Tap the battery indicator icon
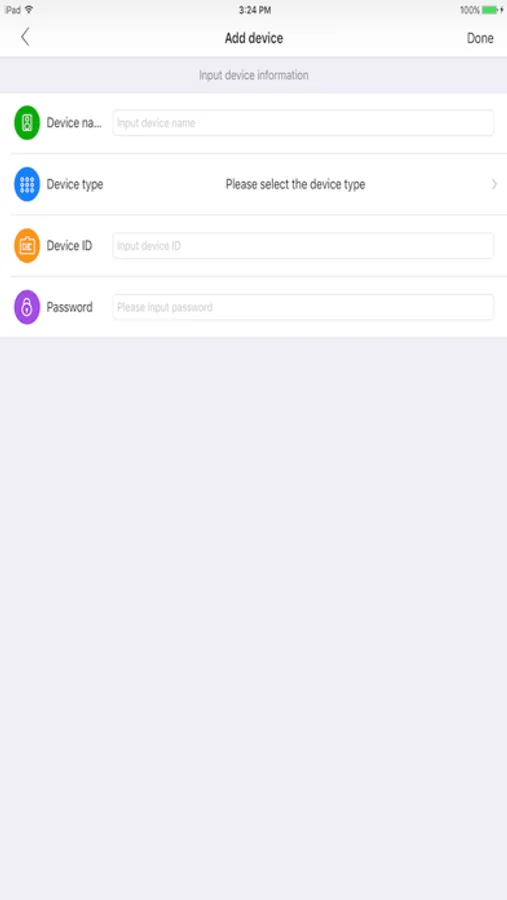 [x=490, y=10]
